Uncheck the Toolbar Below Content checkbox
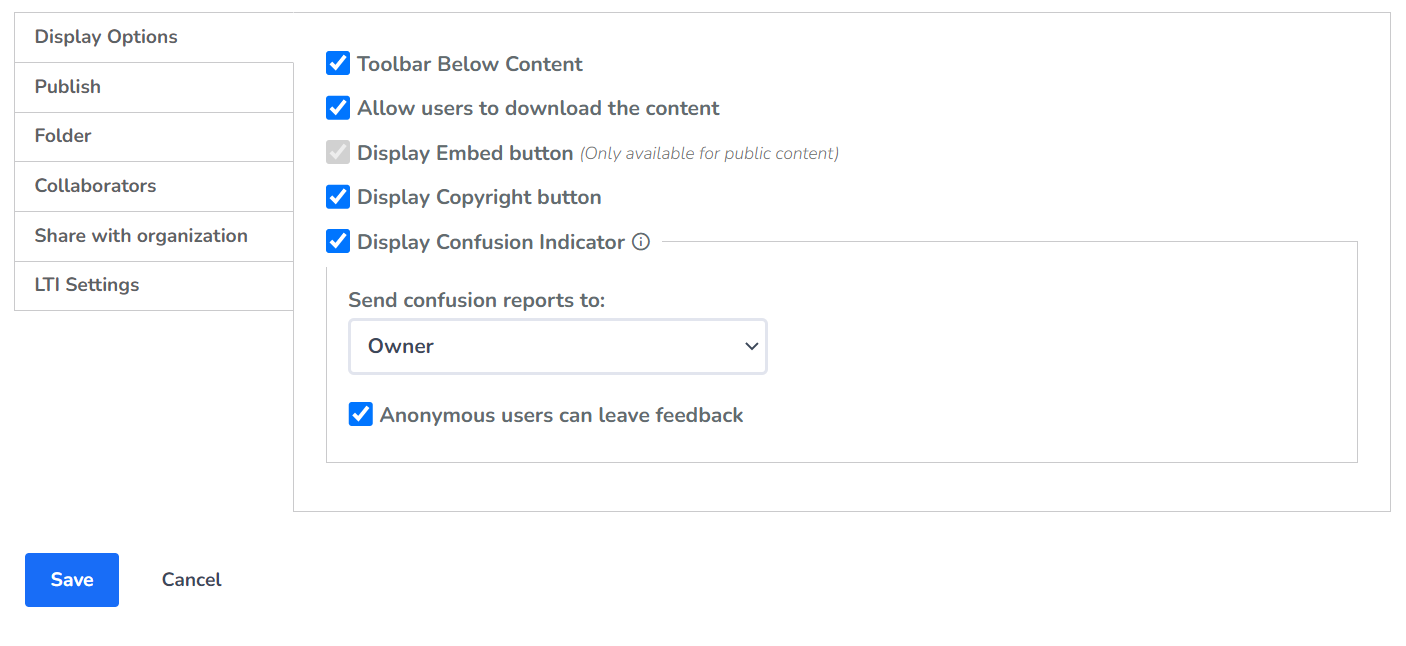Screen dimensions: 1406x646 [x=337, y=63]
